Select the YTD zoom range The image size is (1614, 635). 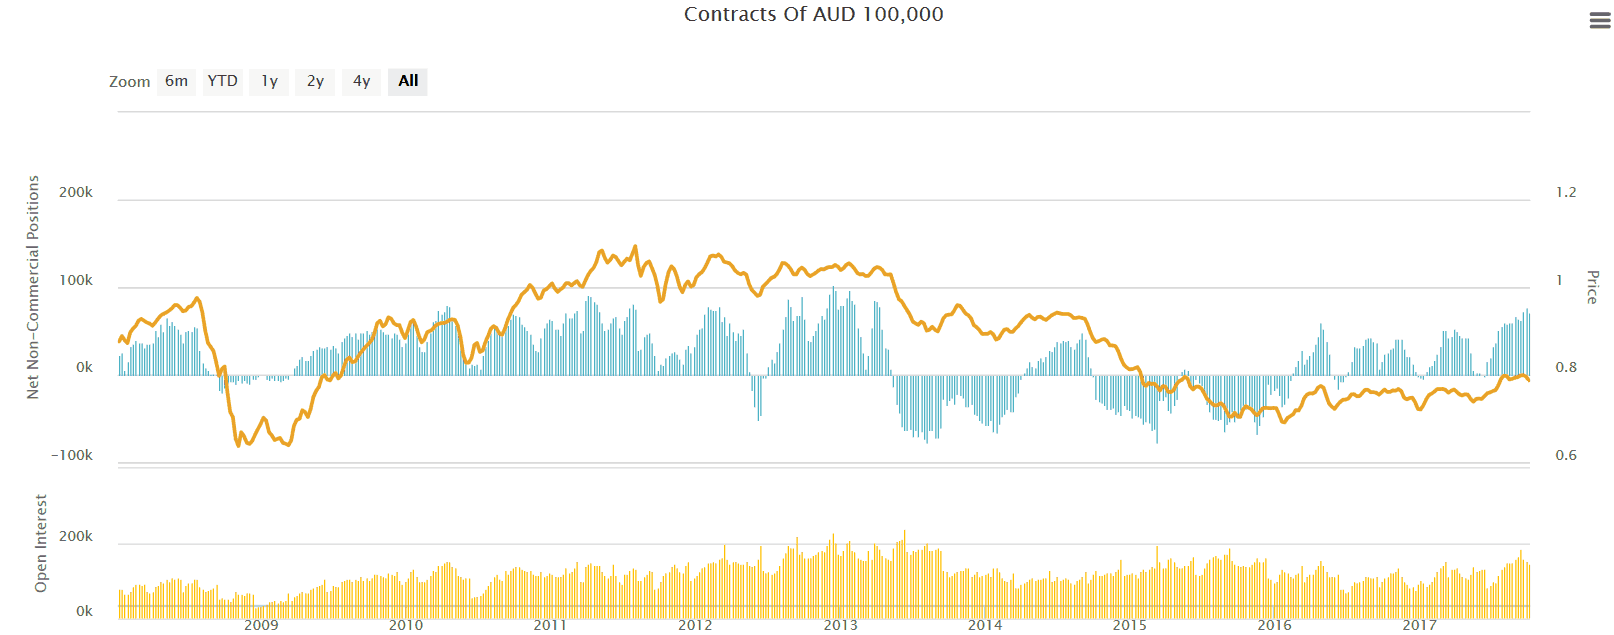click(x=222, y=81)
